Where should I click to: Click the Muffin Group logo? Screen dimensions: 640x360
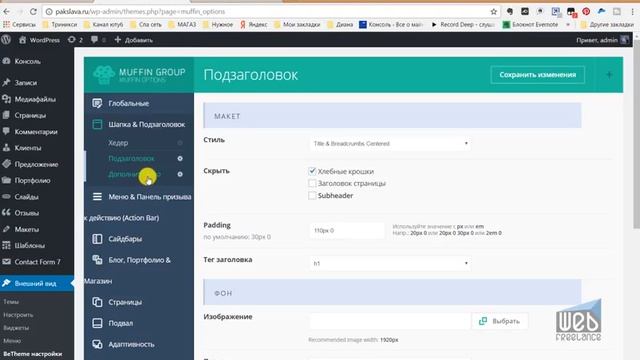point(139,75)
